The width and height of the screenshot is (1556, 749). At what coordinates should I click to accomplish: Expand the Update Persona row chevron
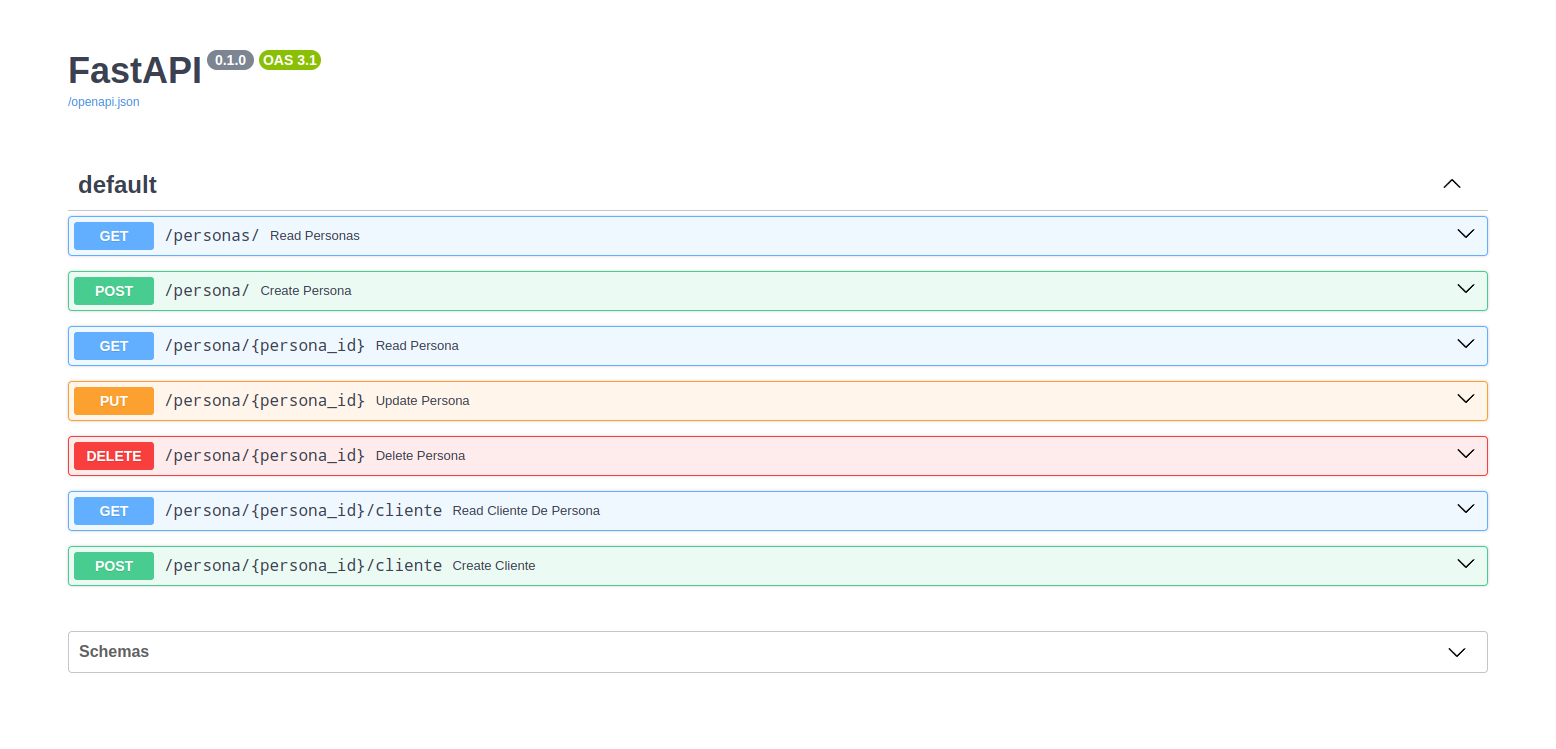coord(1466,399)
